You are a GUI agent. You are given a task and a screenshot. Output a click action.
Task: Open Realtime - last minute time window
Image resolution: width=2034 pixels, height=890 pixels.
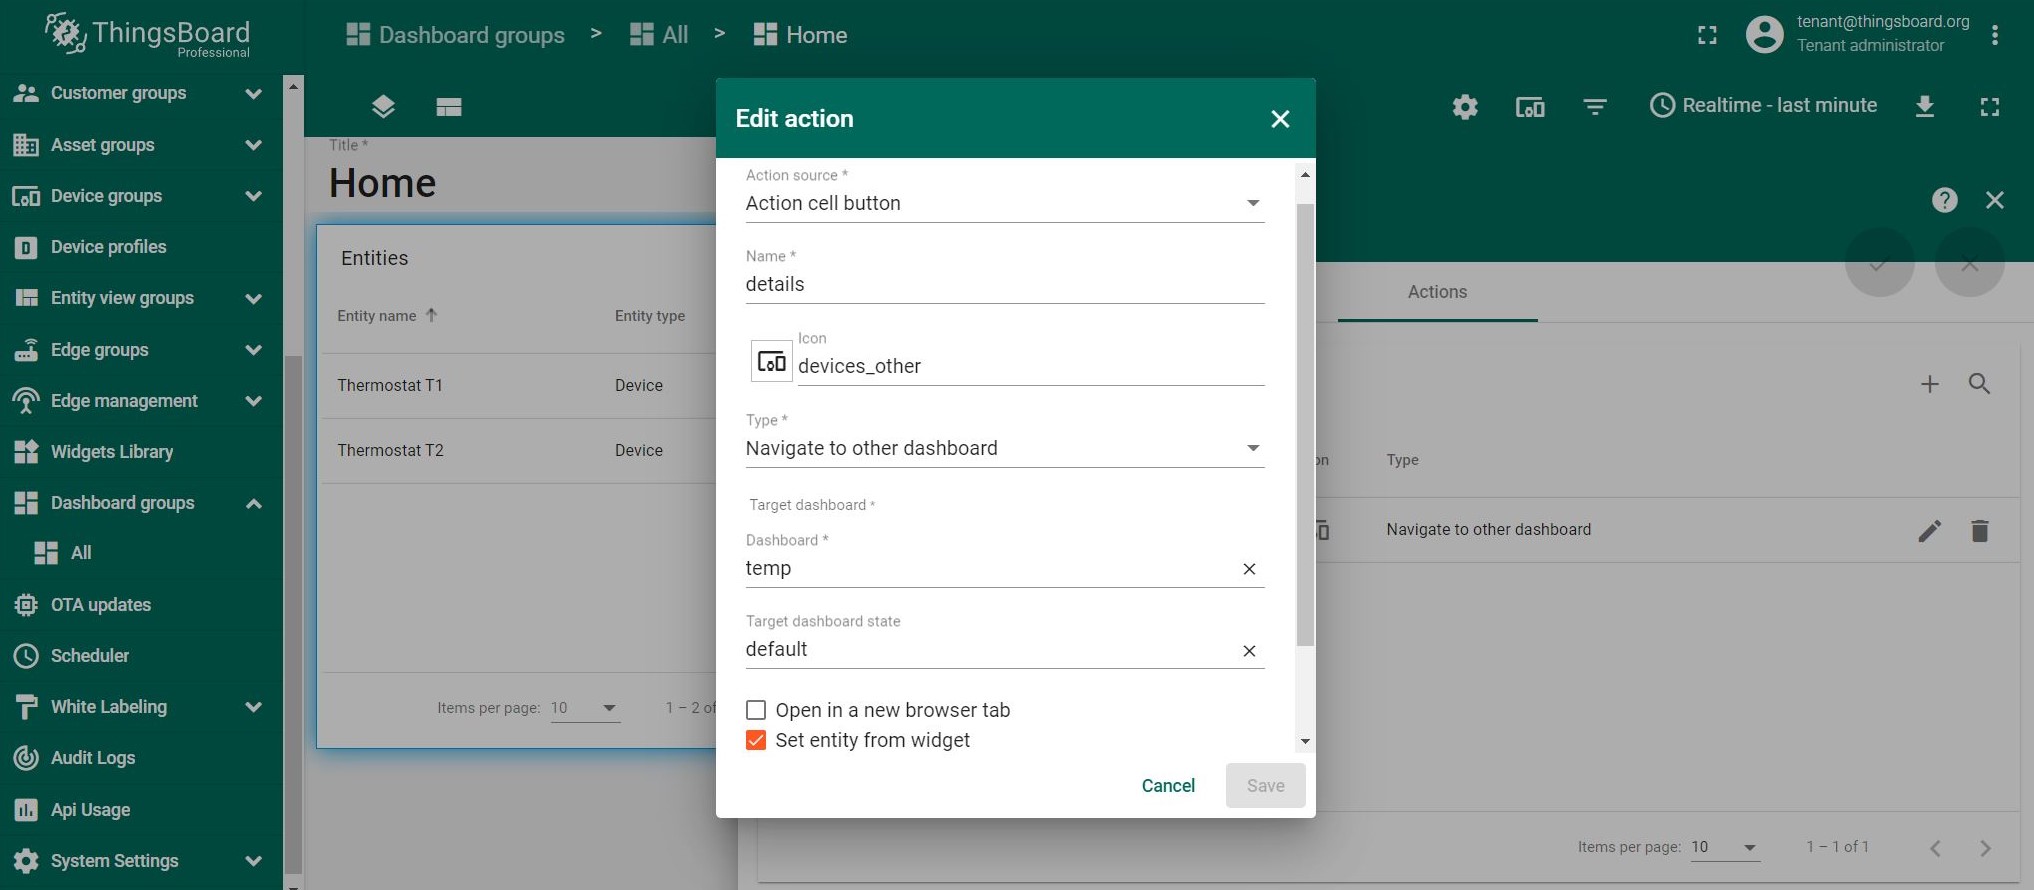(1763, 105)
